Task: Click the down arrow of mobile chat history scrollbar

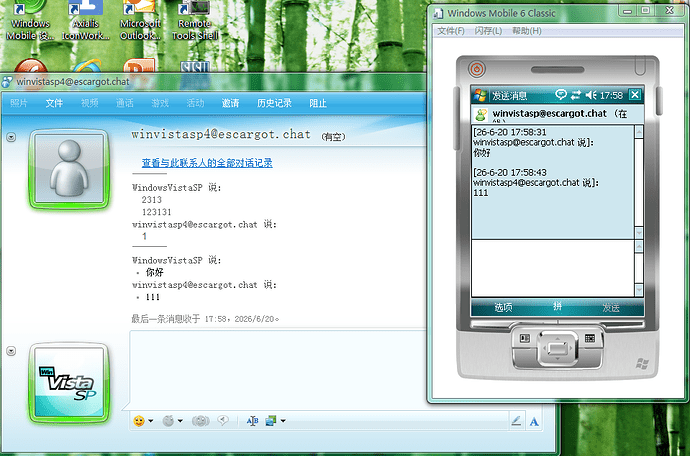Action: [x=639, y=232]
